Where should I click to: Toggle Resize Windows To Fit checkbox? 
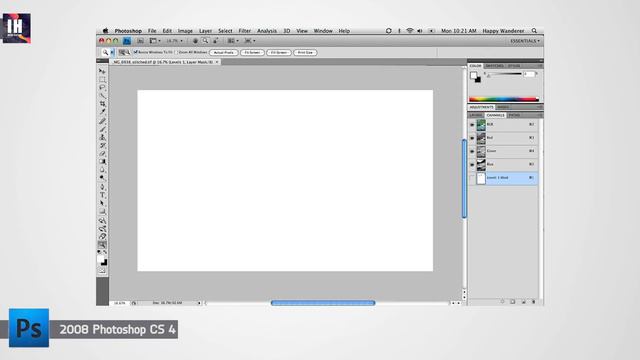click(x=136, y=52)
